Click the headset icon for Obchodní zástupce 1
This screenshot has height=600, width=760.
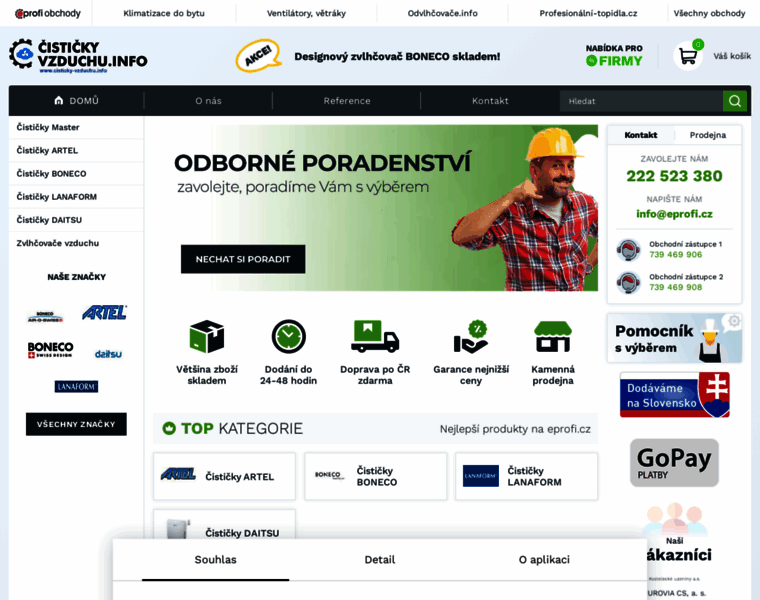tap(629, 250)
